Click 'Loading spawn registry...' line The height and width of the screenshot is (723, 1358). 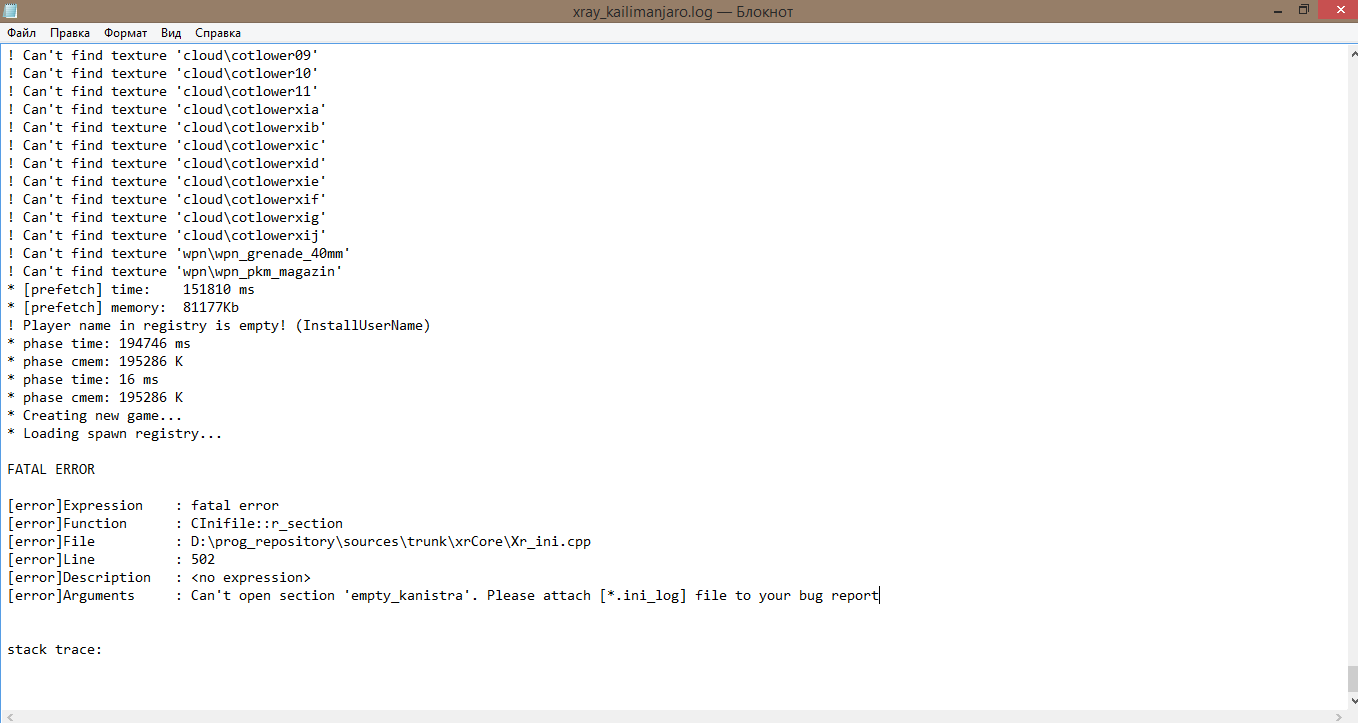point(115,433)
